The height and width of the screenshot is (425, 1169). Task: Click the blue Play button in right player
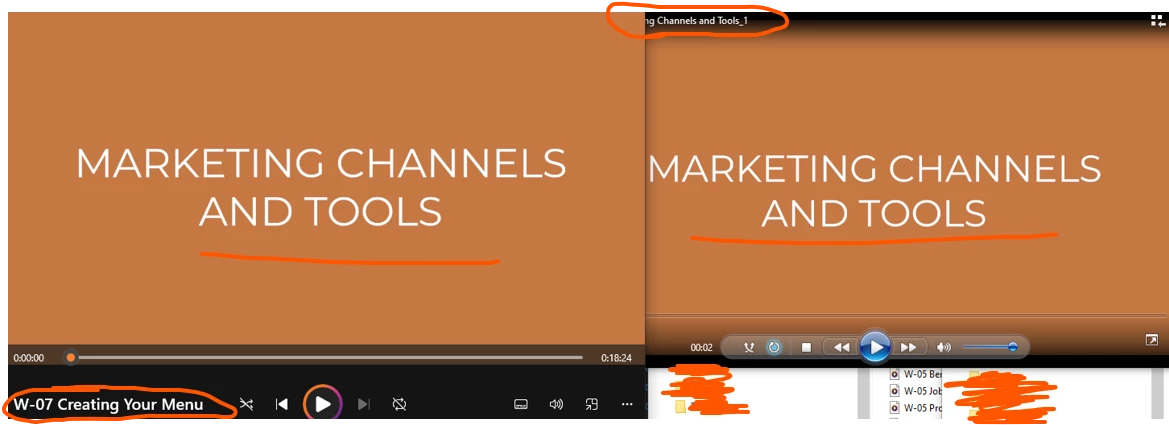[x=875, y=347]
